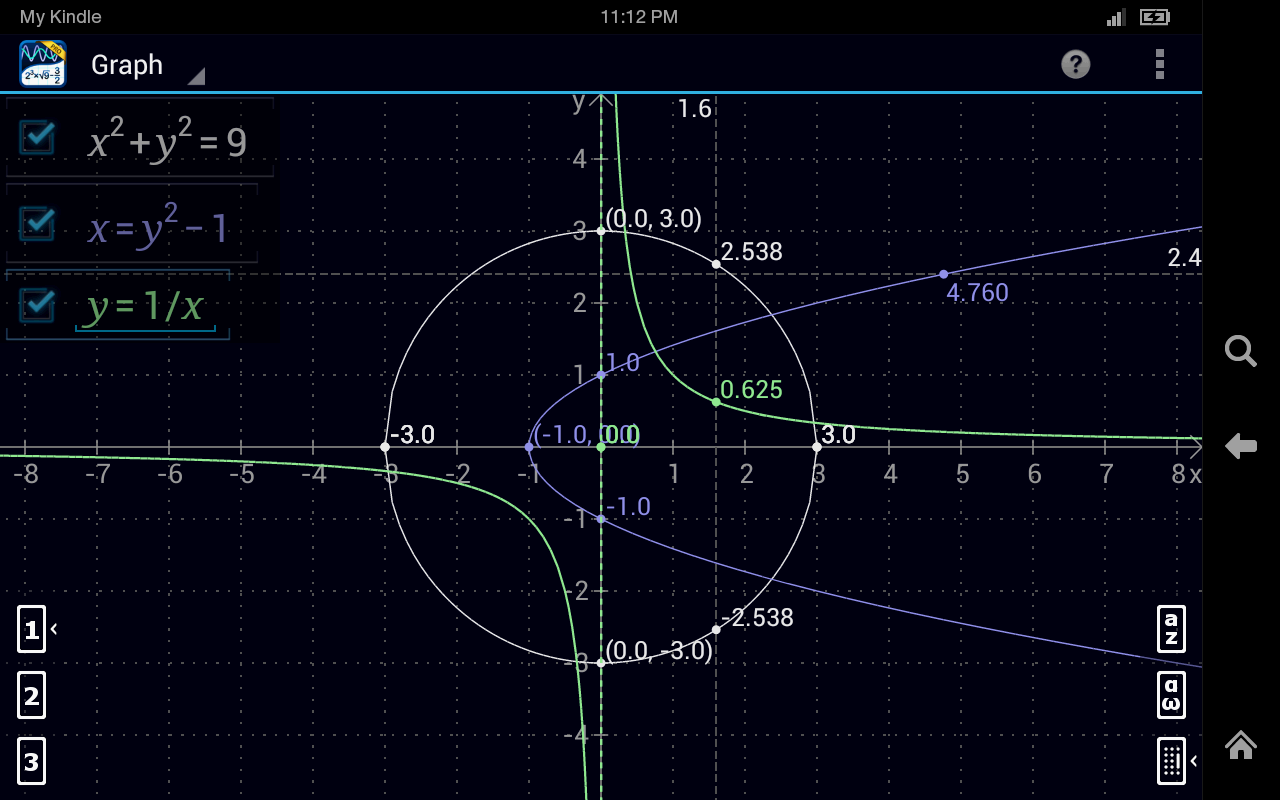Switch to the Greek letters keyboard

[1171, 695]
